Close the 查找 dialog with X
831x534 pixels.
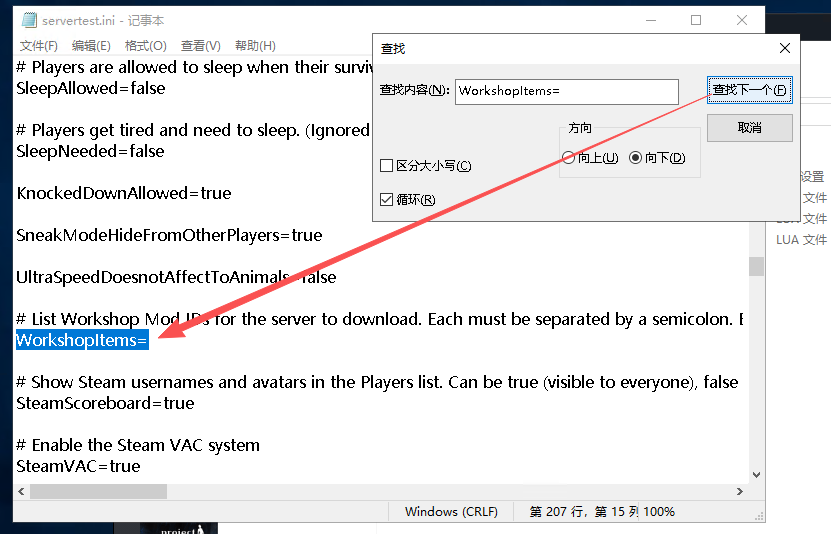(784, 49)
